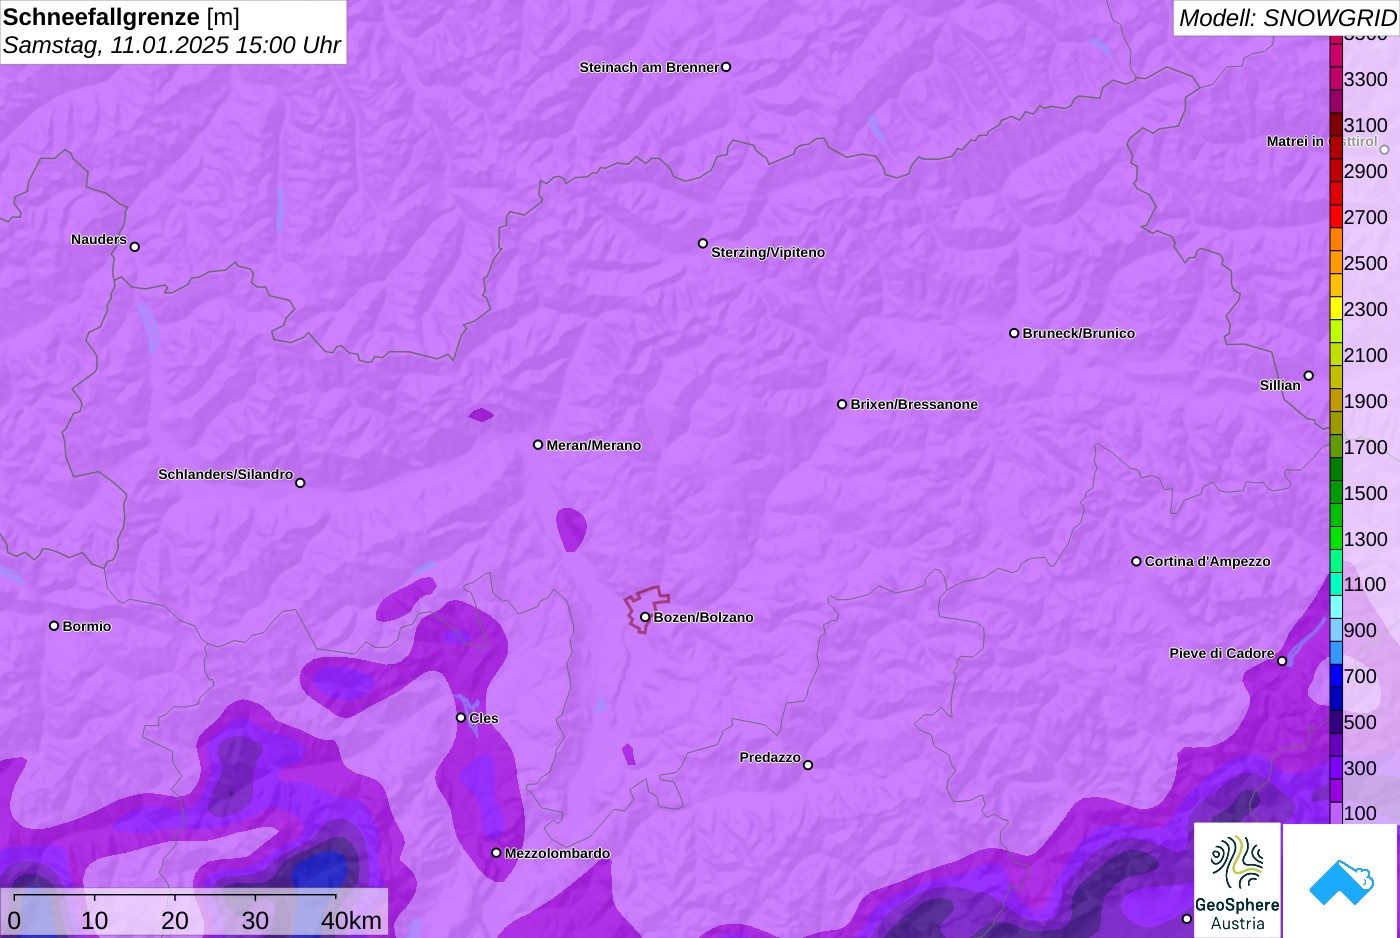Viewport: 1400px width, 938px height.
Task: Click the Schneefallgrenze [m] title text
Action: click(122, 17)
